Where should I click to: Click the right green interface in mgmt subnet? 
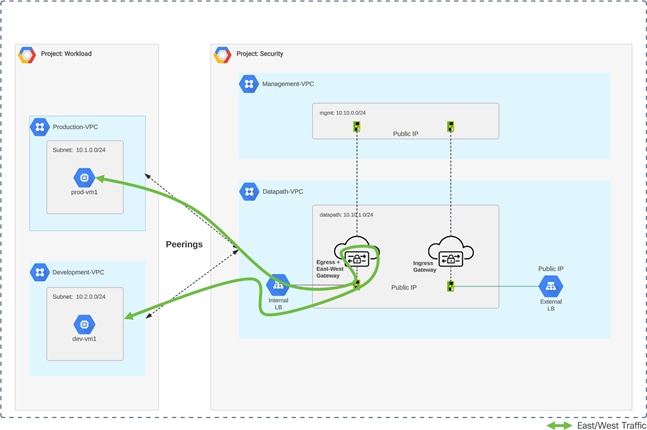tap(451, 127)
